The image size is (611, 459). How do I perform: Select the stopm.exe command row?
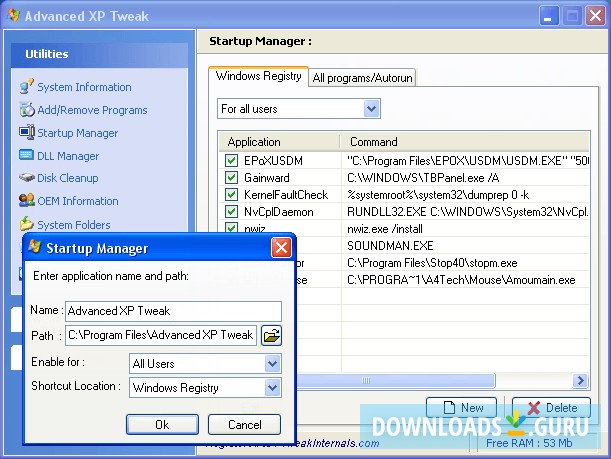(465, 263)
